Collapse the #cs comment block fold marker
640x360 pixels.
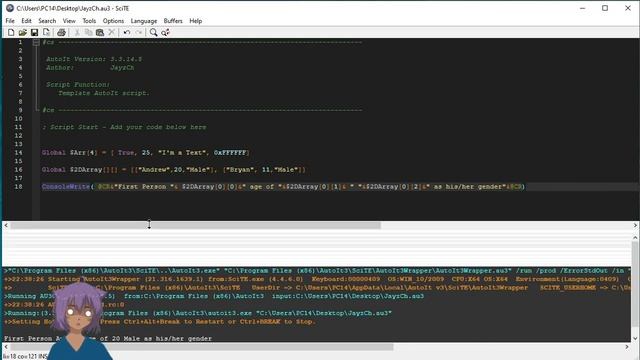pos(36,42)
